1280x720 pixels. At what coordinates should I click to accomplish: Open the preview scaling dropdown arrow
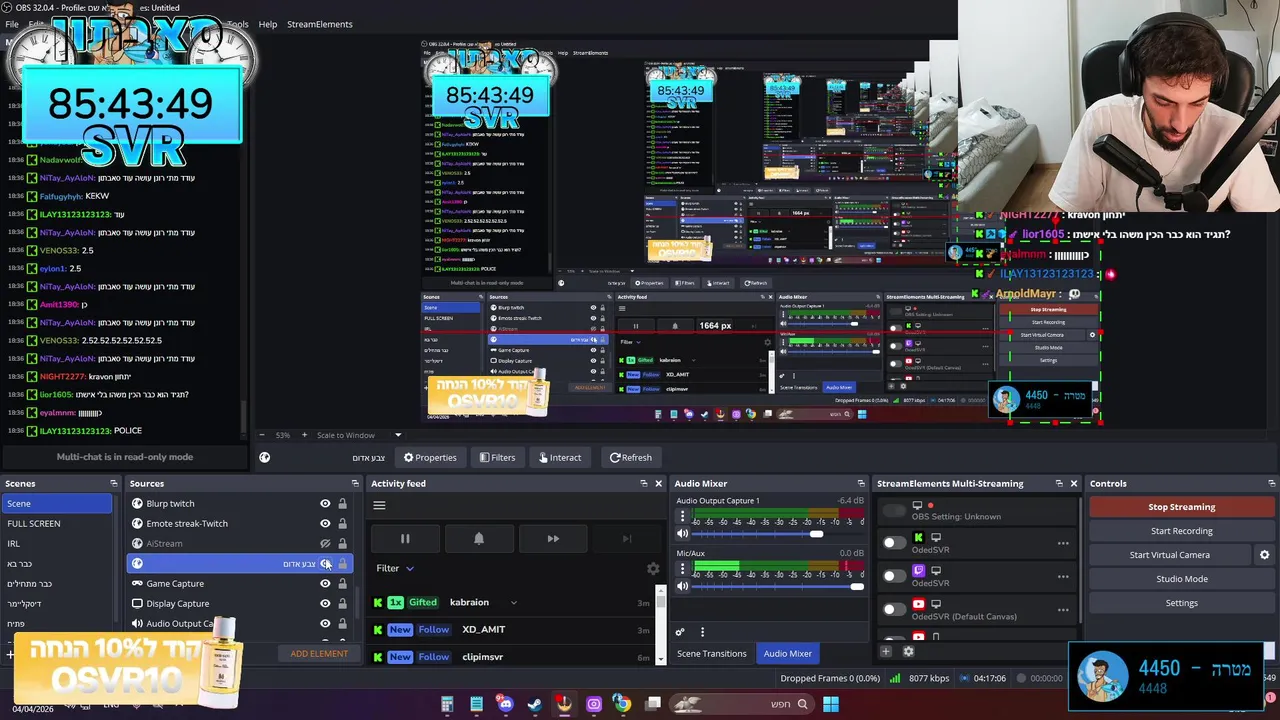[x=398, y=435]
